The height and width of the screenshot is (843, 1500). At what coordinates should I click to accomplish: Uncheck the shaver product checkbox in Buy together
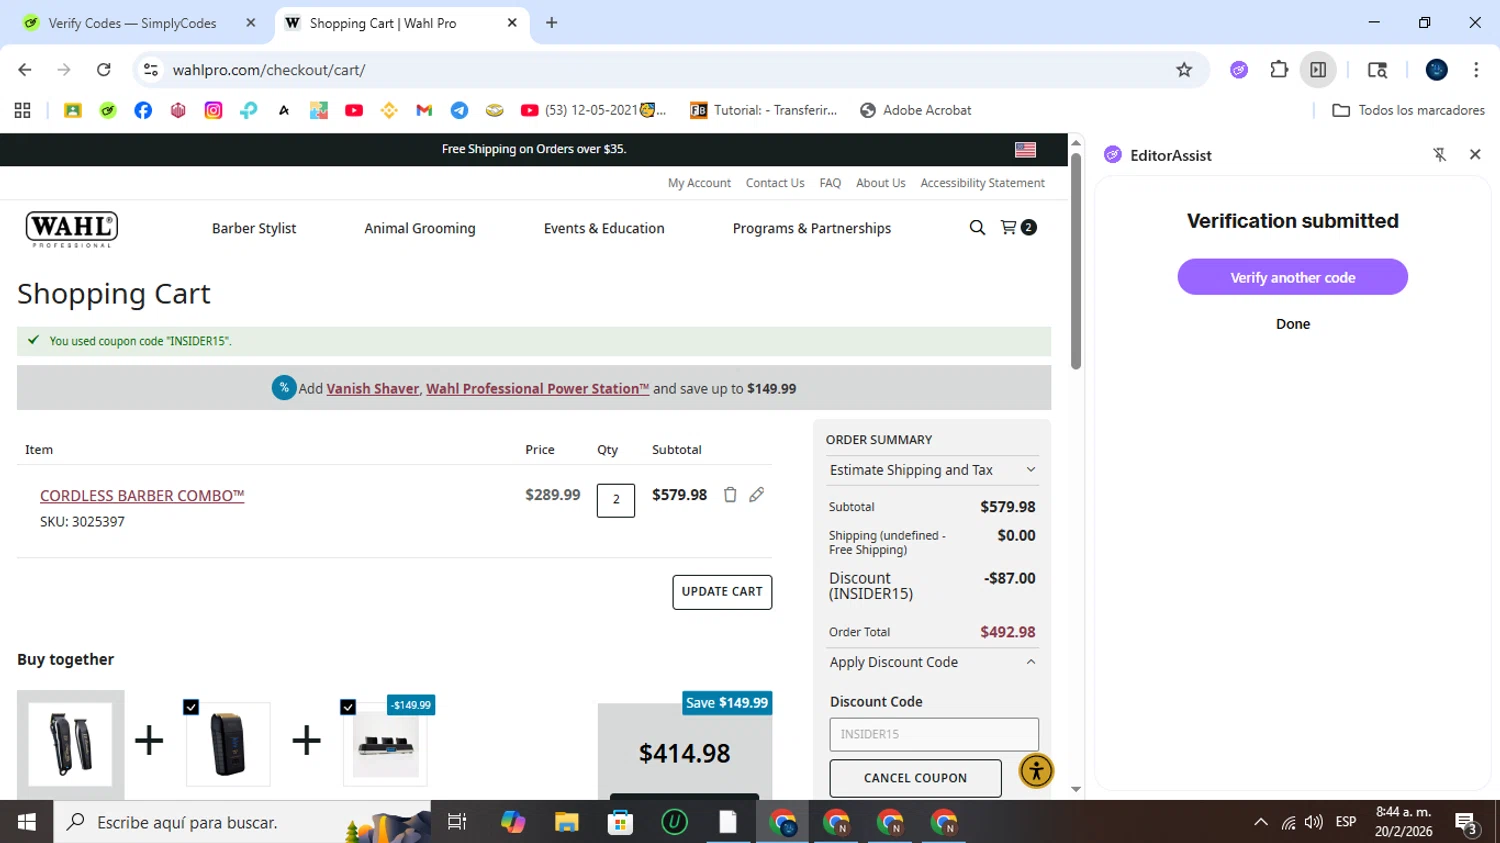191,707
